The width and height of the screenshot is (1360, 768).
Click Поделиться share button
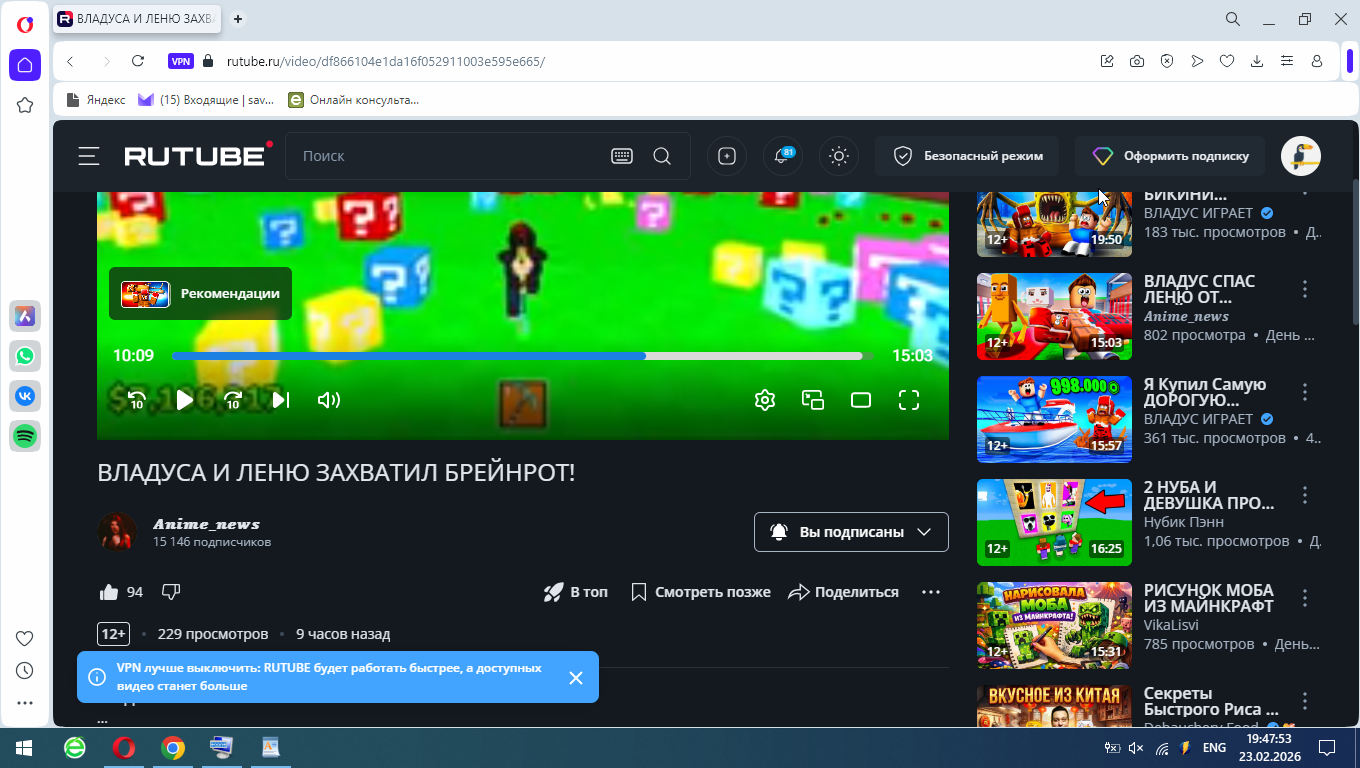844,592
